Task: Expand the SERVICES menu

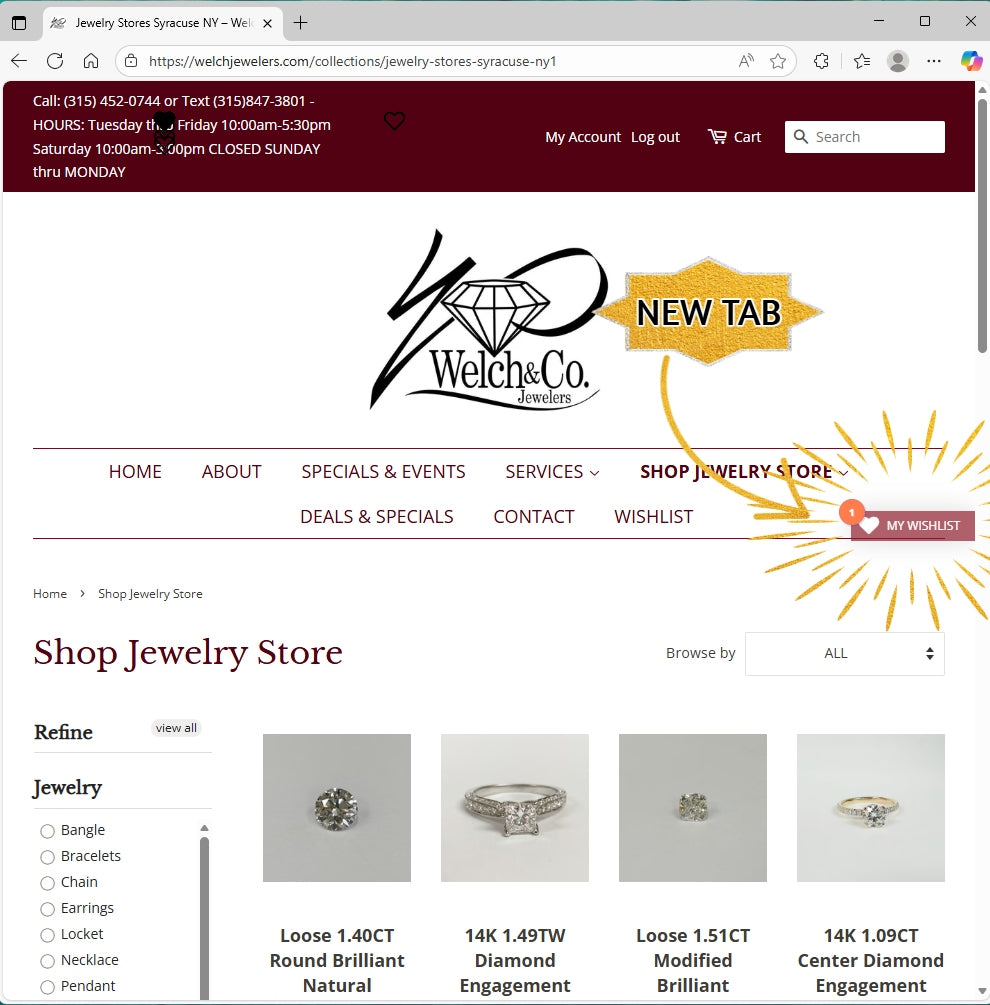Action: point(552,472)
